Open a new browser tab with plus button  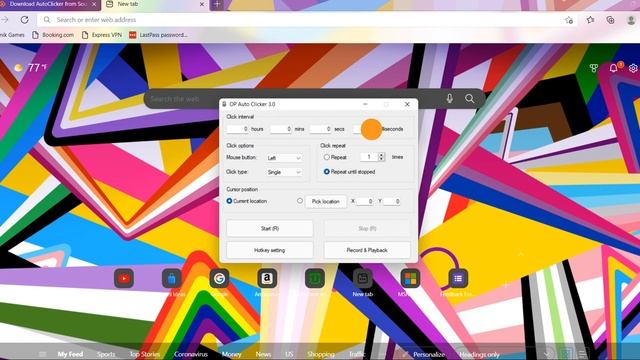click(x=217, y=4)
